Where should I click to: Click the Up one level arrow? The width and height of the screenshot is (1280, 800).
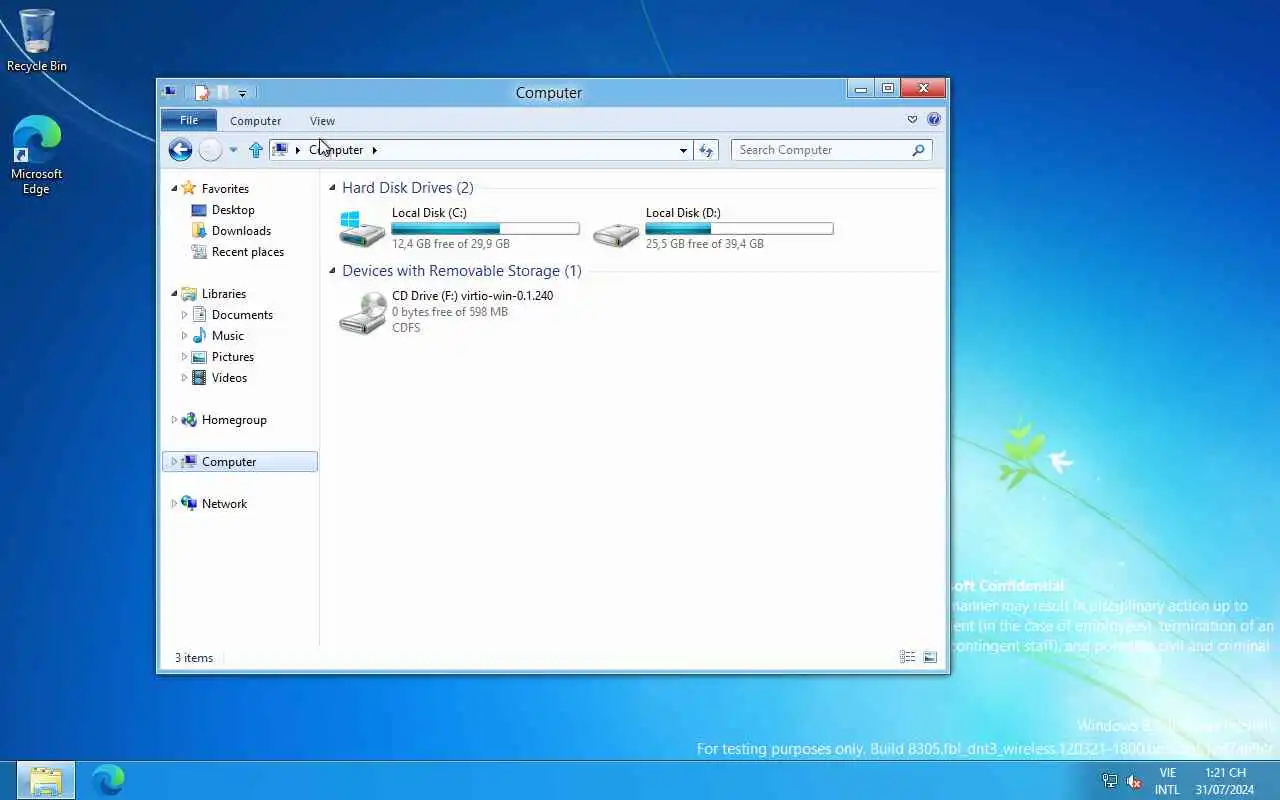256,150
